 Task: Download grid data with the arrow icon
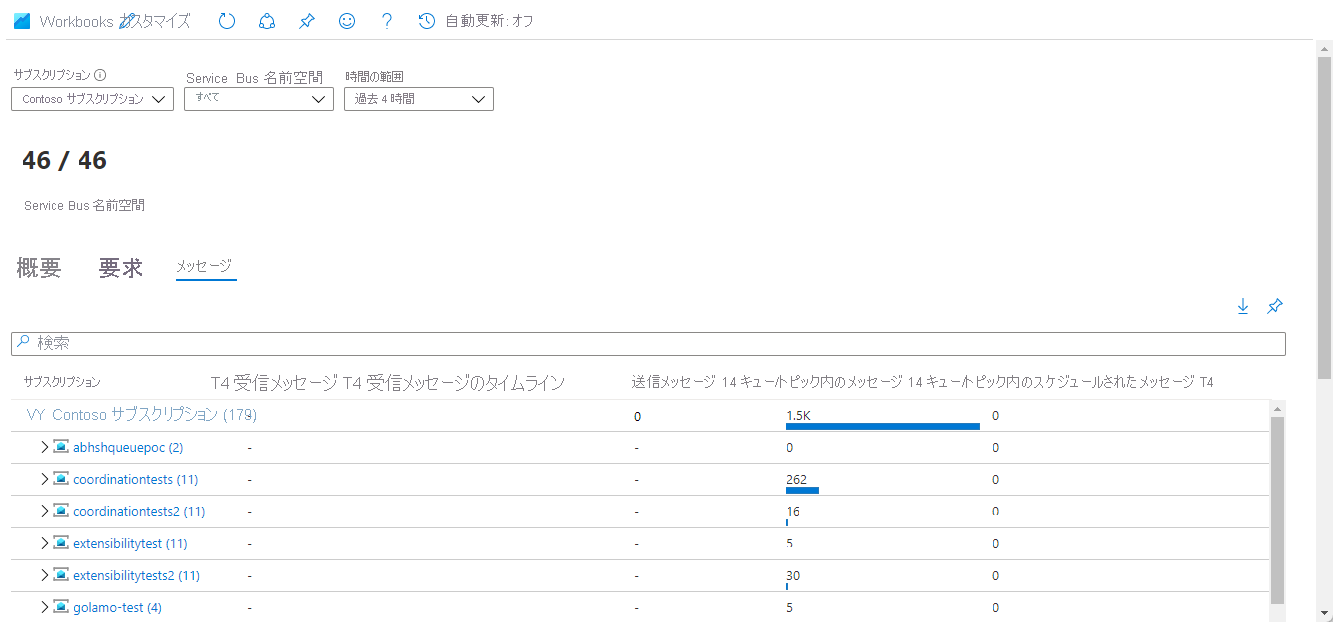pyautogui.click(x=1243, y=307)
